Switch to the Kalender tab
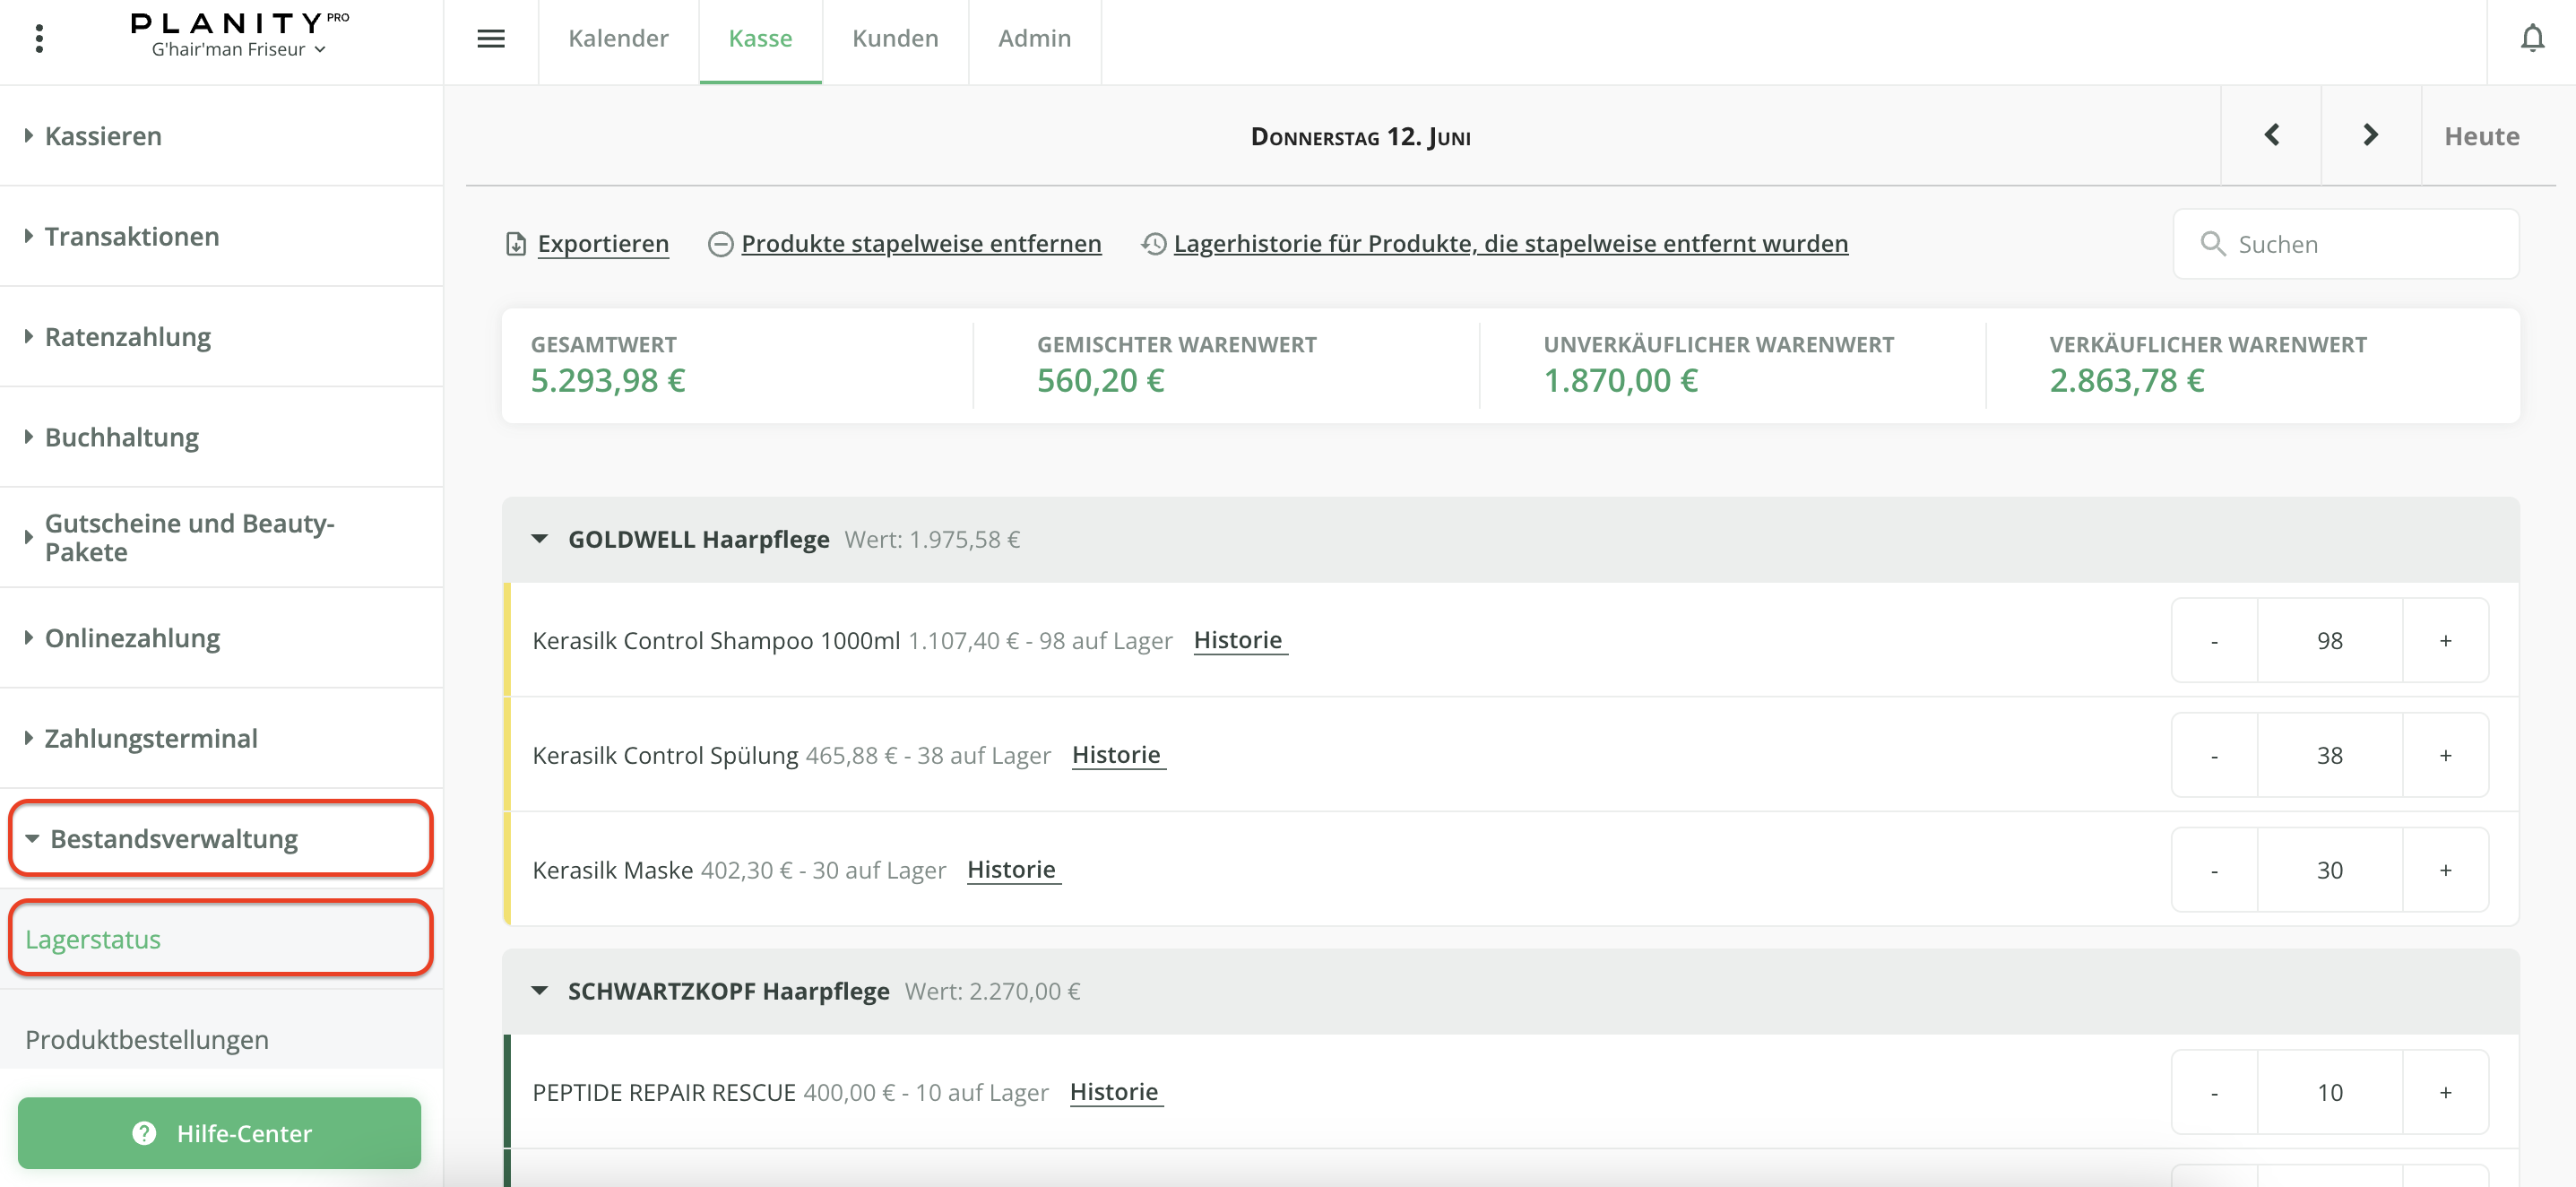The width and height of the screenshot is (2576, 1187). point(618,38)
